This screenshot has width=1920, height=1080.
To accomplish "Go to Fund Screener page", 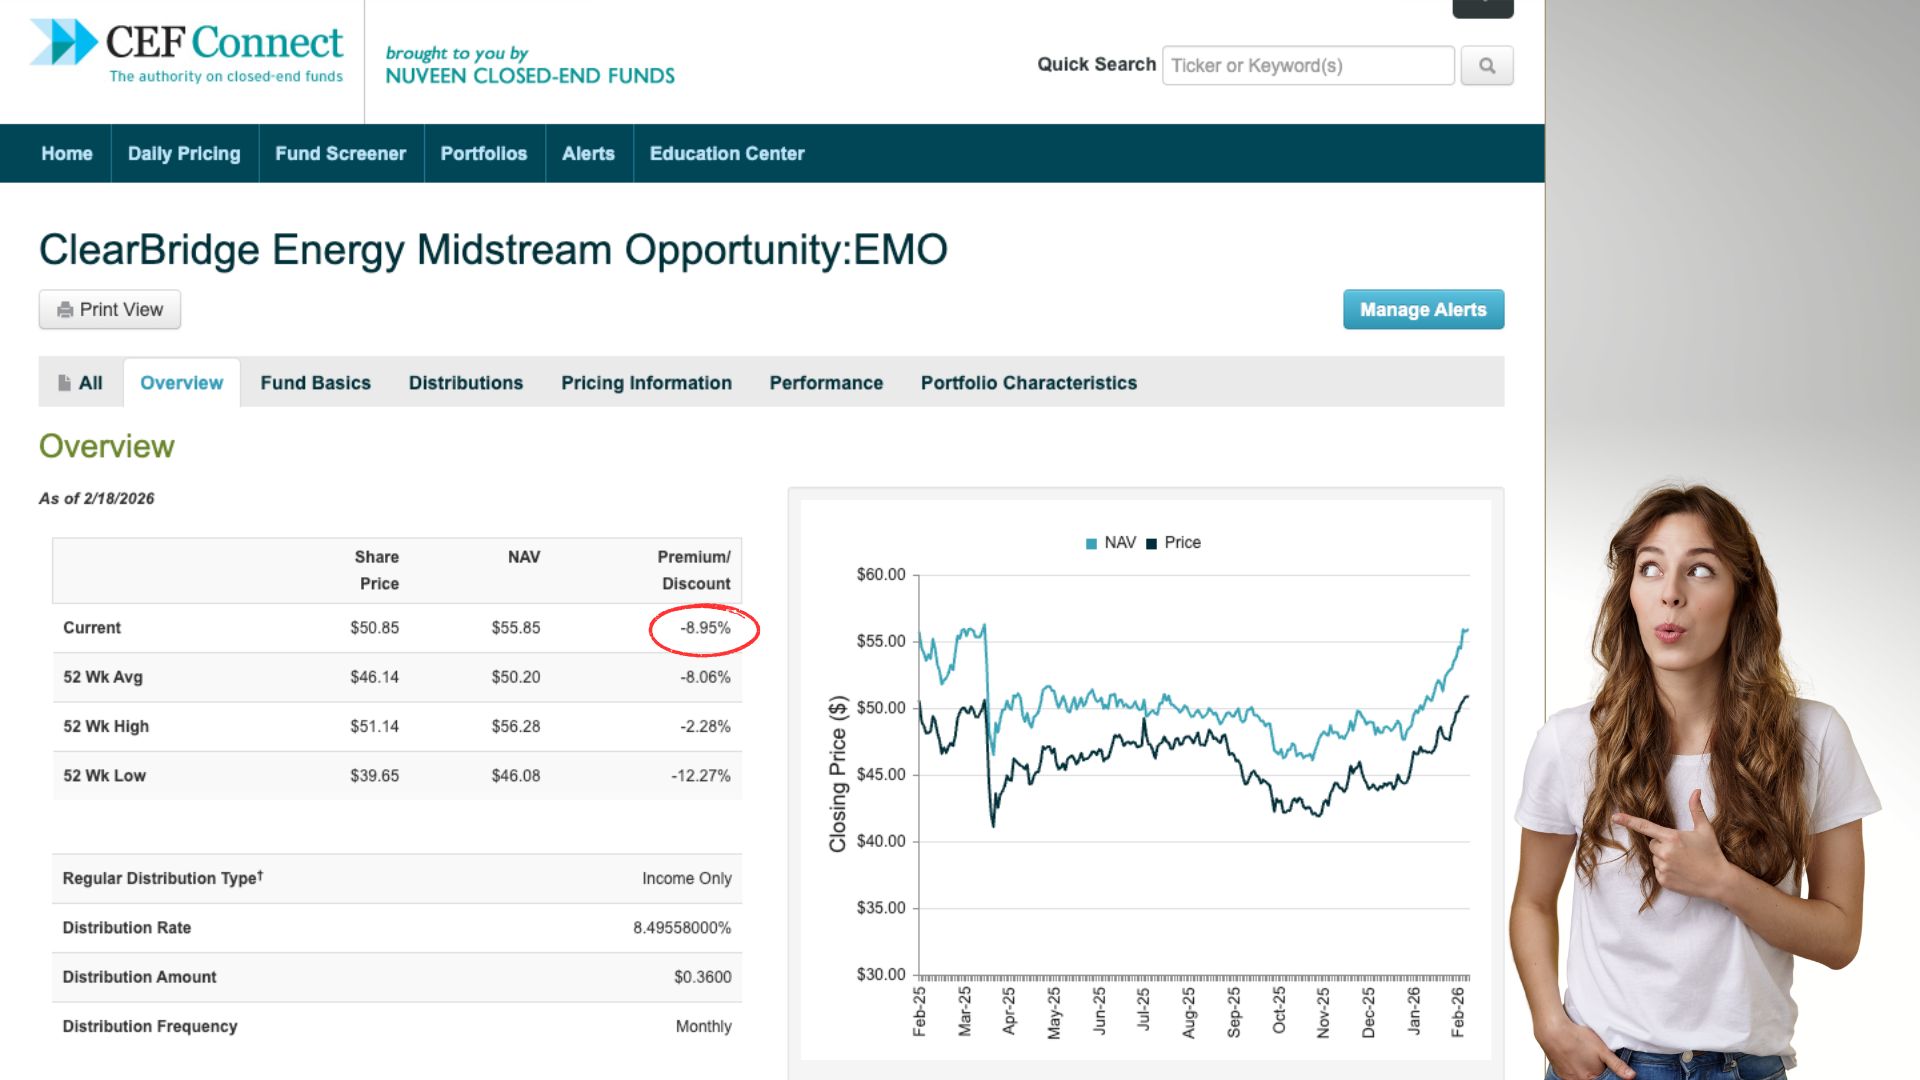I will click(340, 154).
